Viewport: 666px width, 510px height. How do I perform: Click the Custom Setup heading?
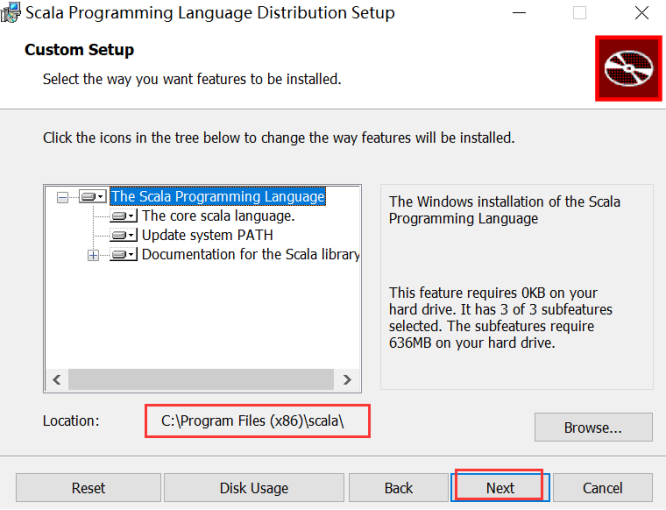[79, 50]
